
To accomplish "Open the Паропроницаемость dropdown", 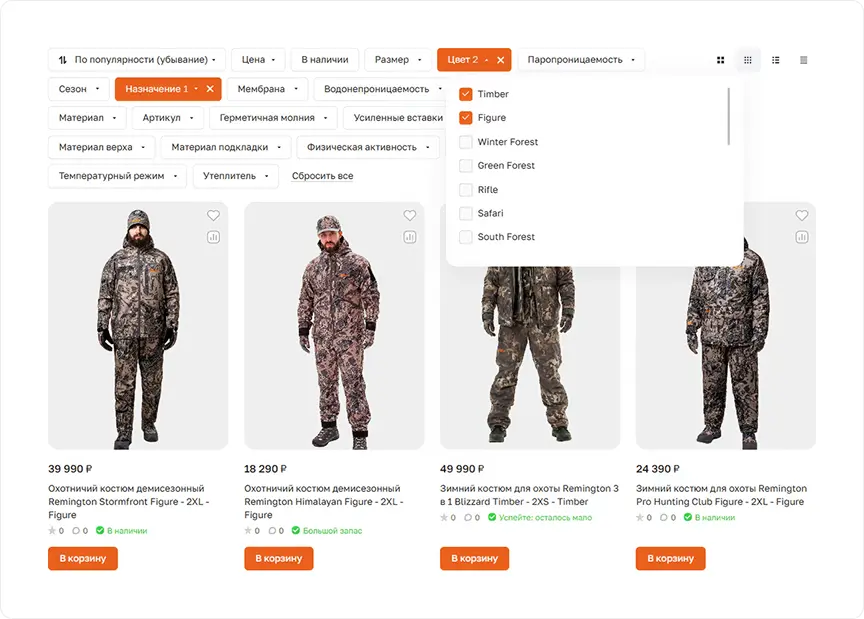I will point(580,60).
